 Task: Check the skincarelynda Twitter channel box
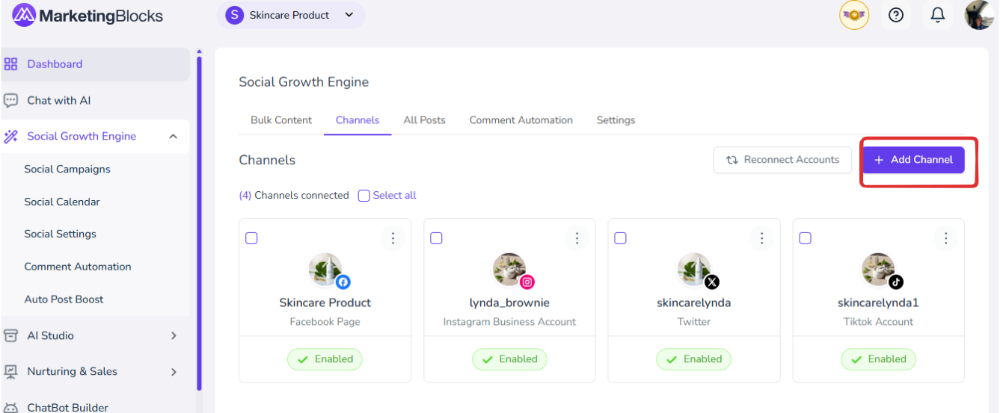620,238
